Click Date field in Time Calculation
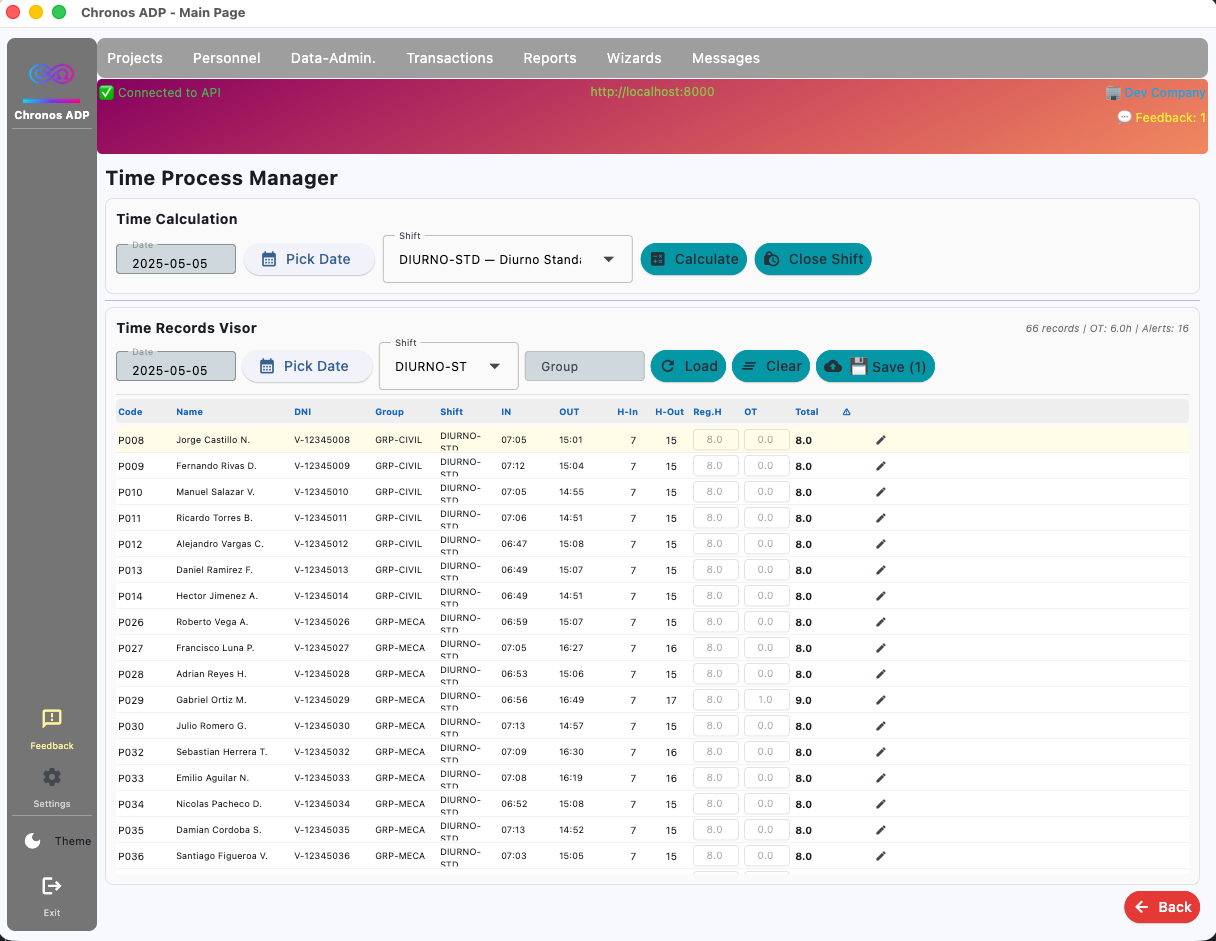The height and width of the screenshot is (941, 1216). [x=176, y=259]
